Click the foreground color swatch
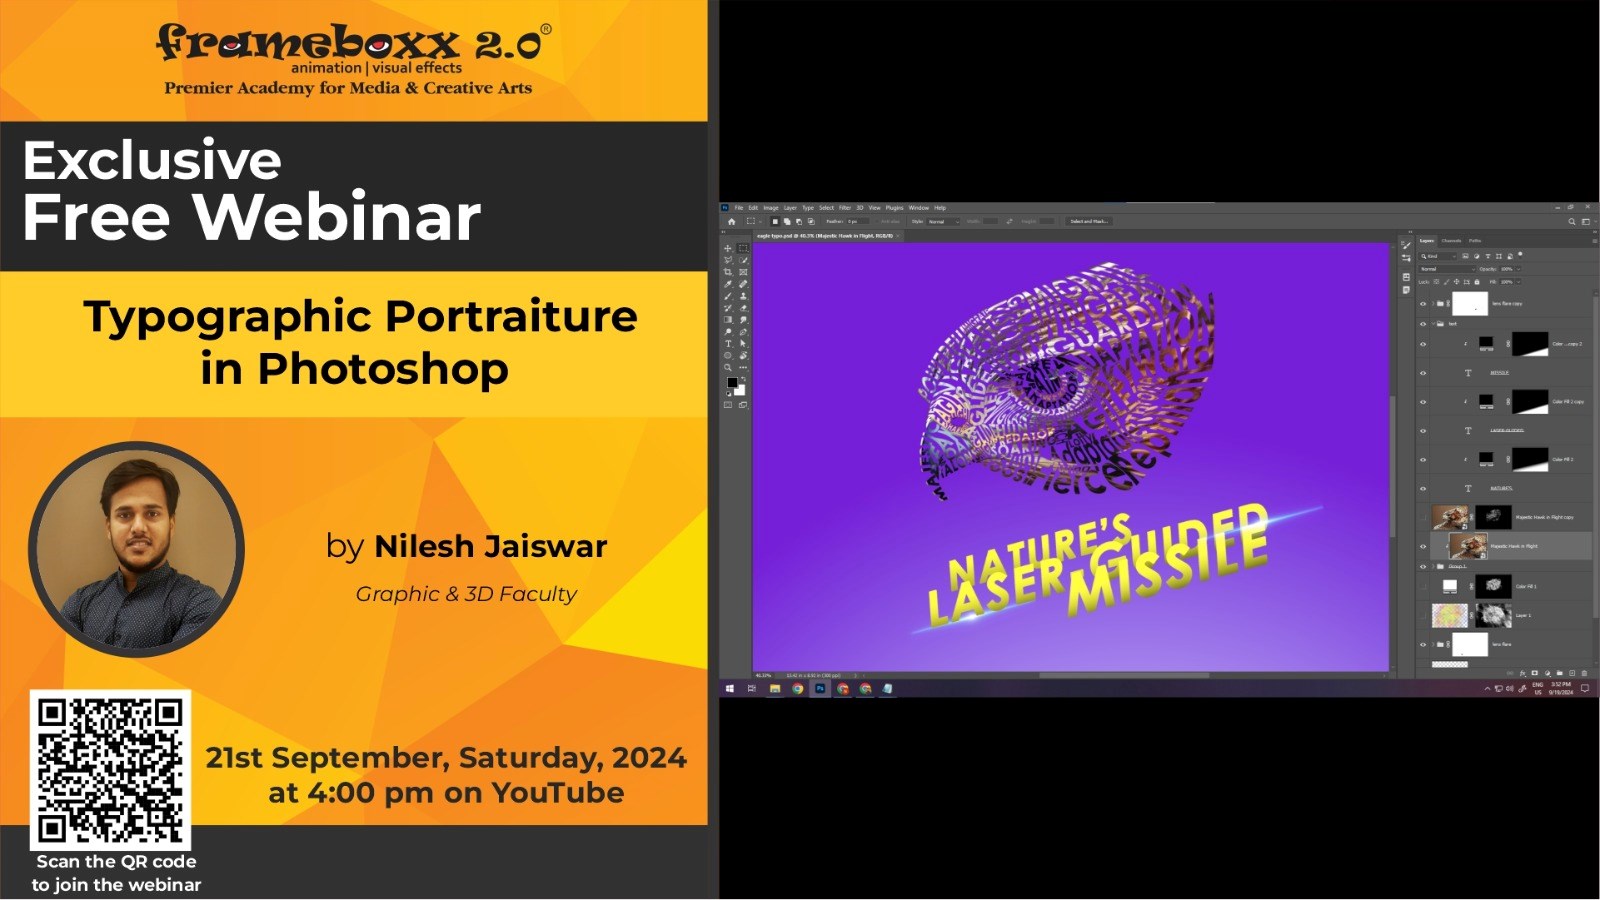Screen dimensions: 1600x900 pyautogui.click(x=732, y=383)
